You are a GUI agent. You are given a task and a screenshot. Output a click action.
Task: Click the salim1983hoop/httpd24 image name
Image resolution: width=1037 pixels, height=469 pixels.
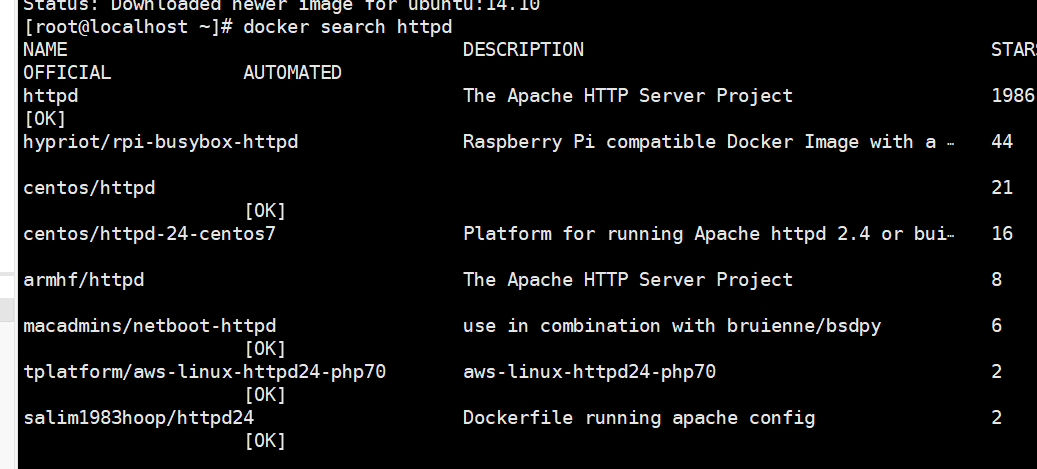[138, 418]
